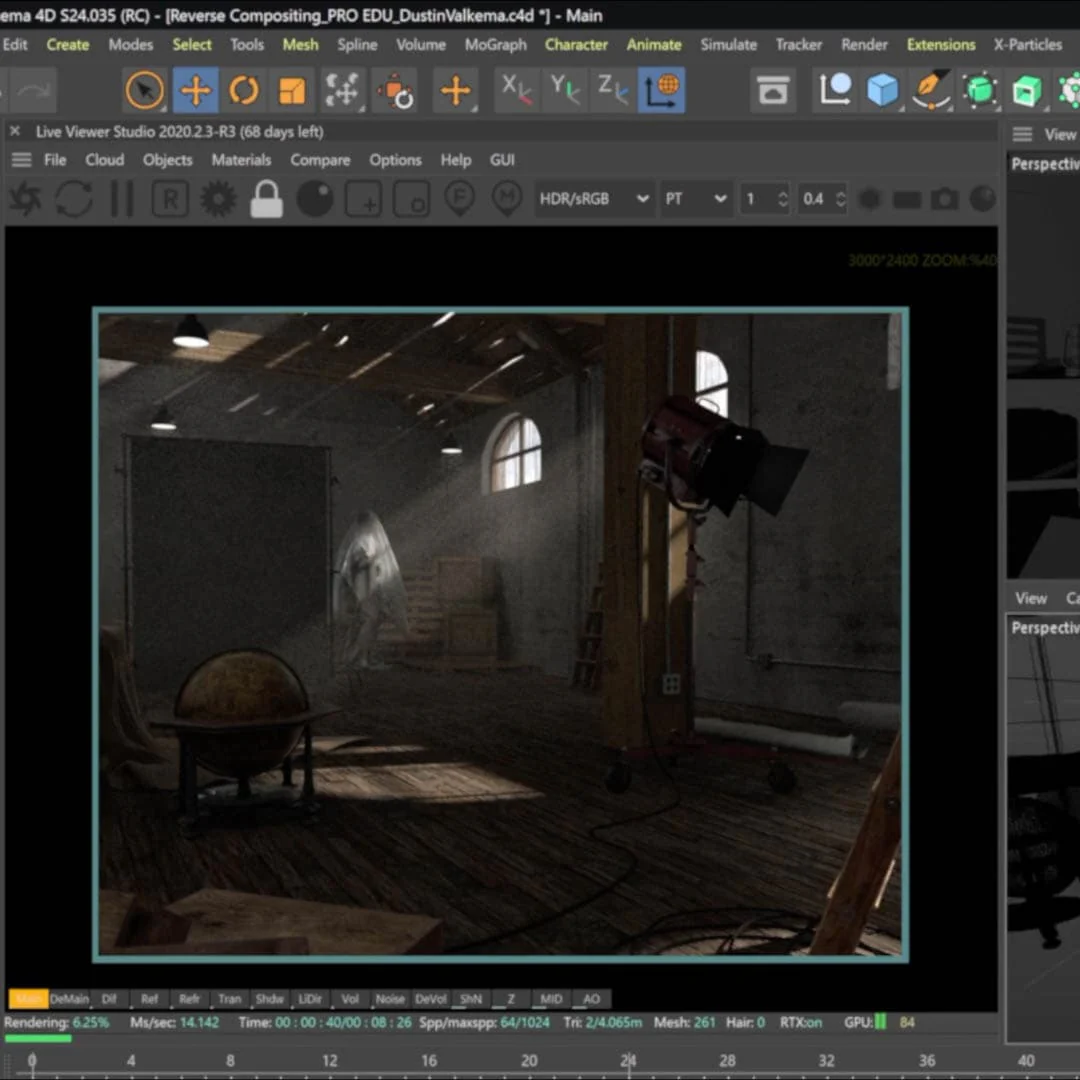Select the Move tool
This screenshot has width=1080, height=1080.
point(195,90)
